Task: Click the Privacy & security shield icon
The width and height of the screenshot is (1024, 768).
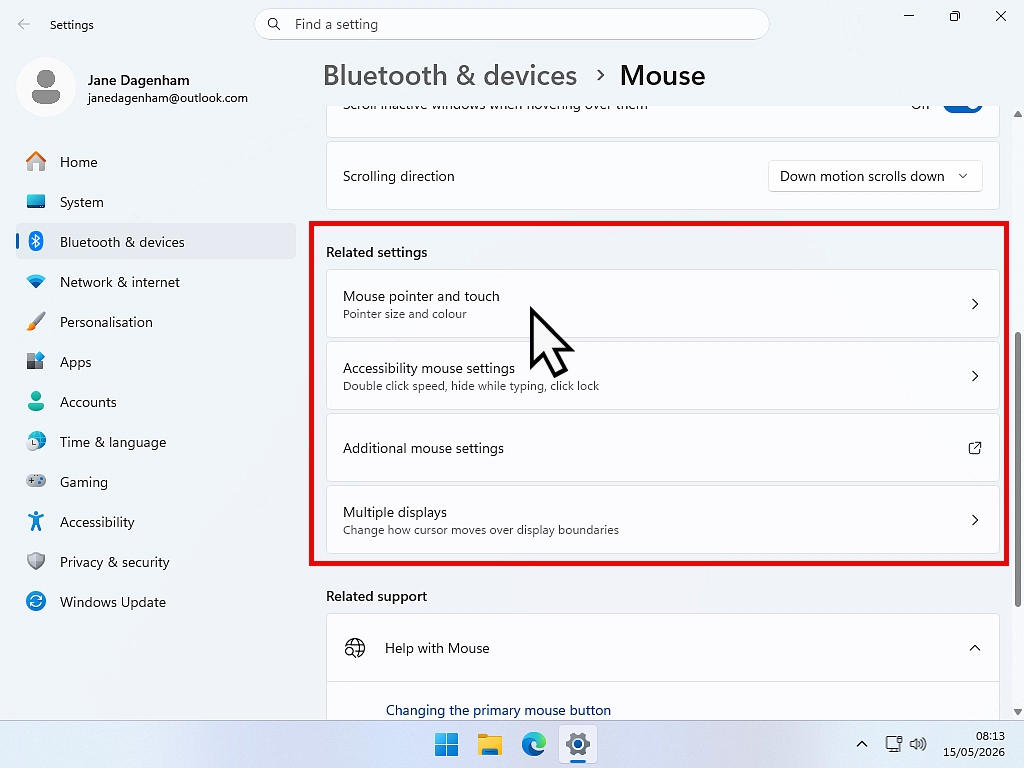Action: pos(36,561)
